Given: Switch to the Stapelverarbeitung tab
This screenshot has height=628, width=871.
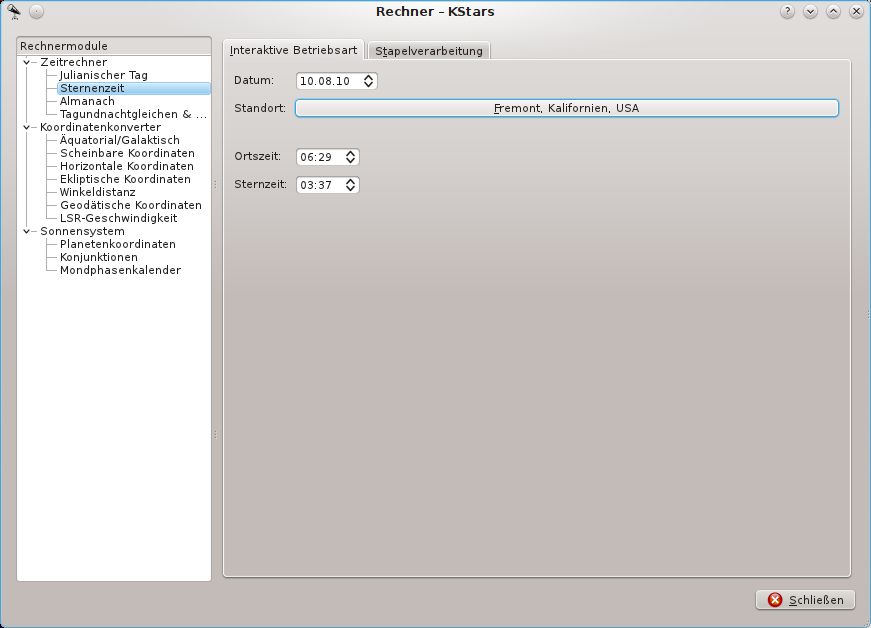Looking at the screenshot, I should [429, 51].
